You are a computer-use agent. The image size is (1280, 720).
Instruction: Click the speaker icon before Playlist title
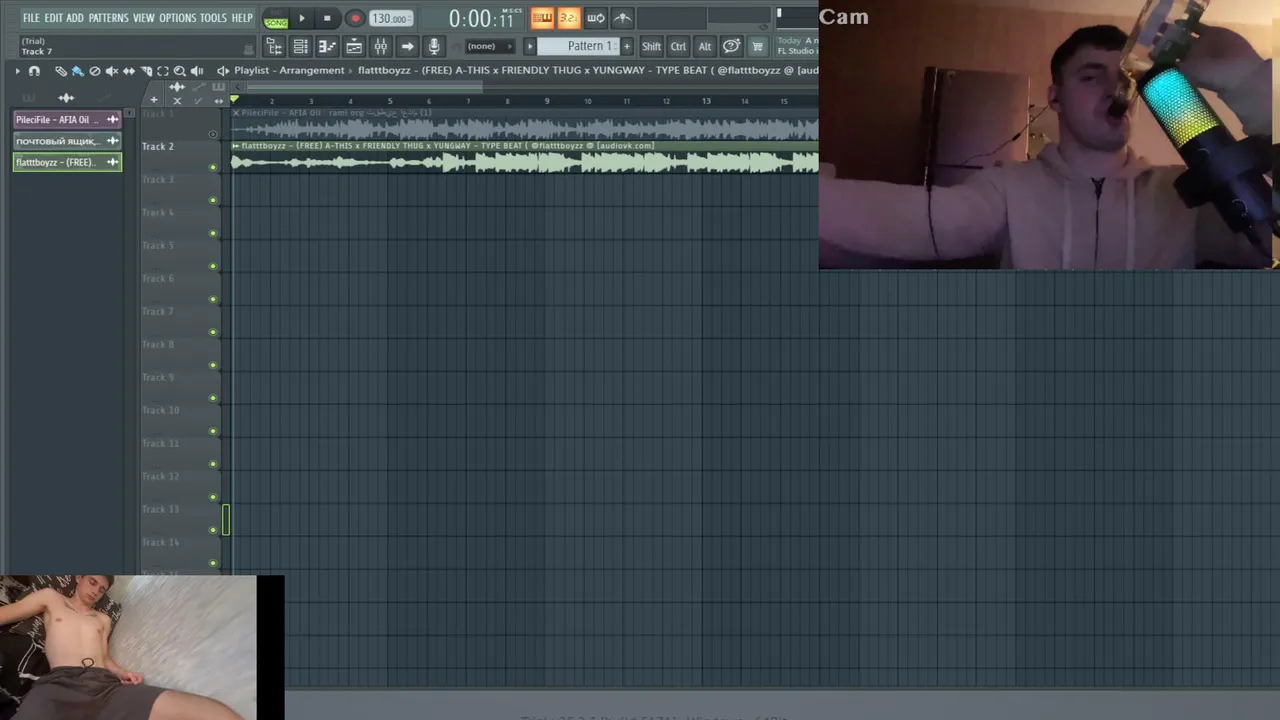pos(223,71)
